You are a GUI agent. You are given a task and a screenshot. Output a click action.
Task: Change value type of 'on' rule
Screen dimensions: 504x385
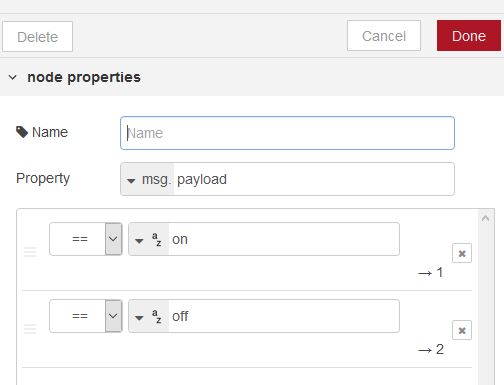[x=148, y=239]
